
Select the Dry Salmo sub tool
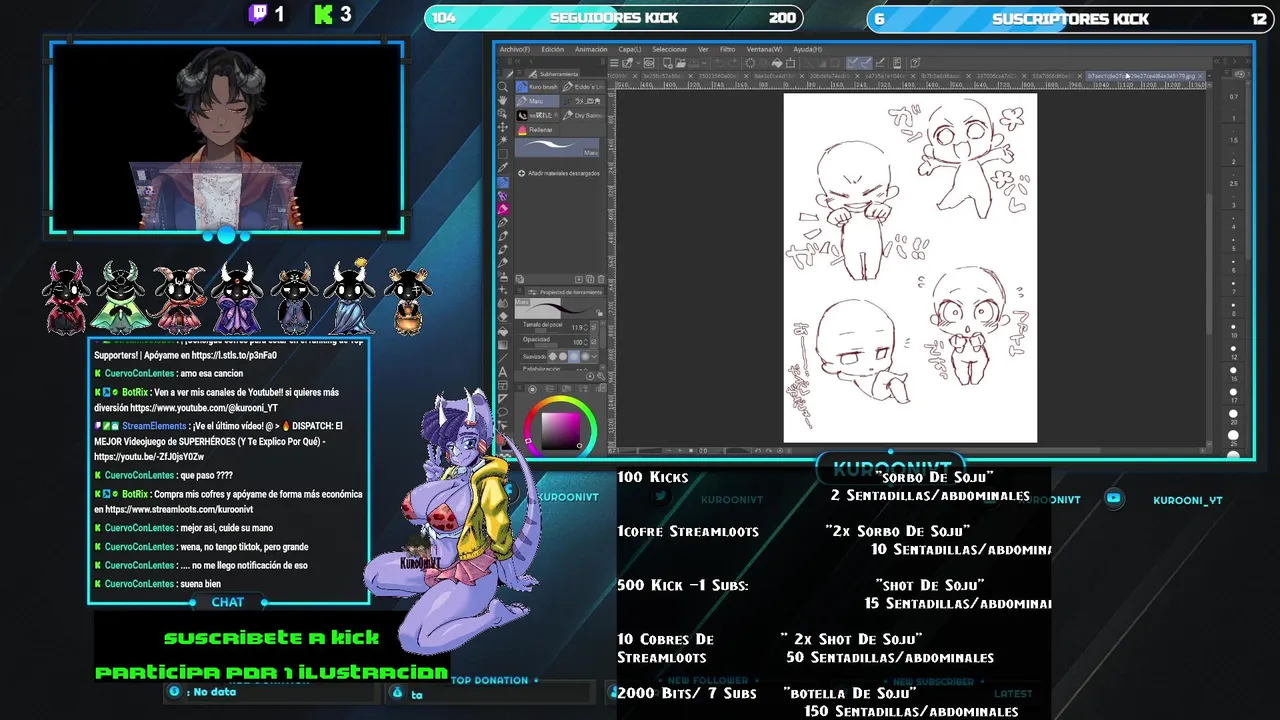[583, 115]
